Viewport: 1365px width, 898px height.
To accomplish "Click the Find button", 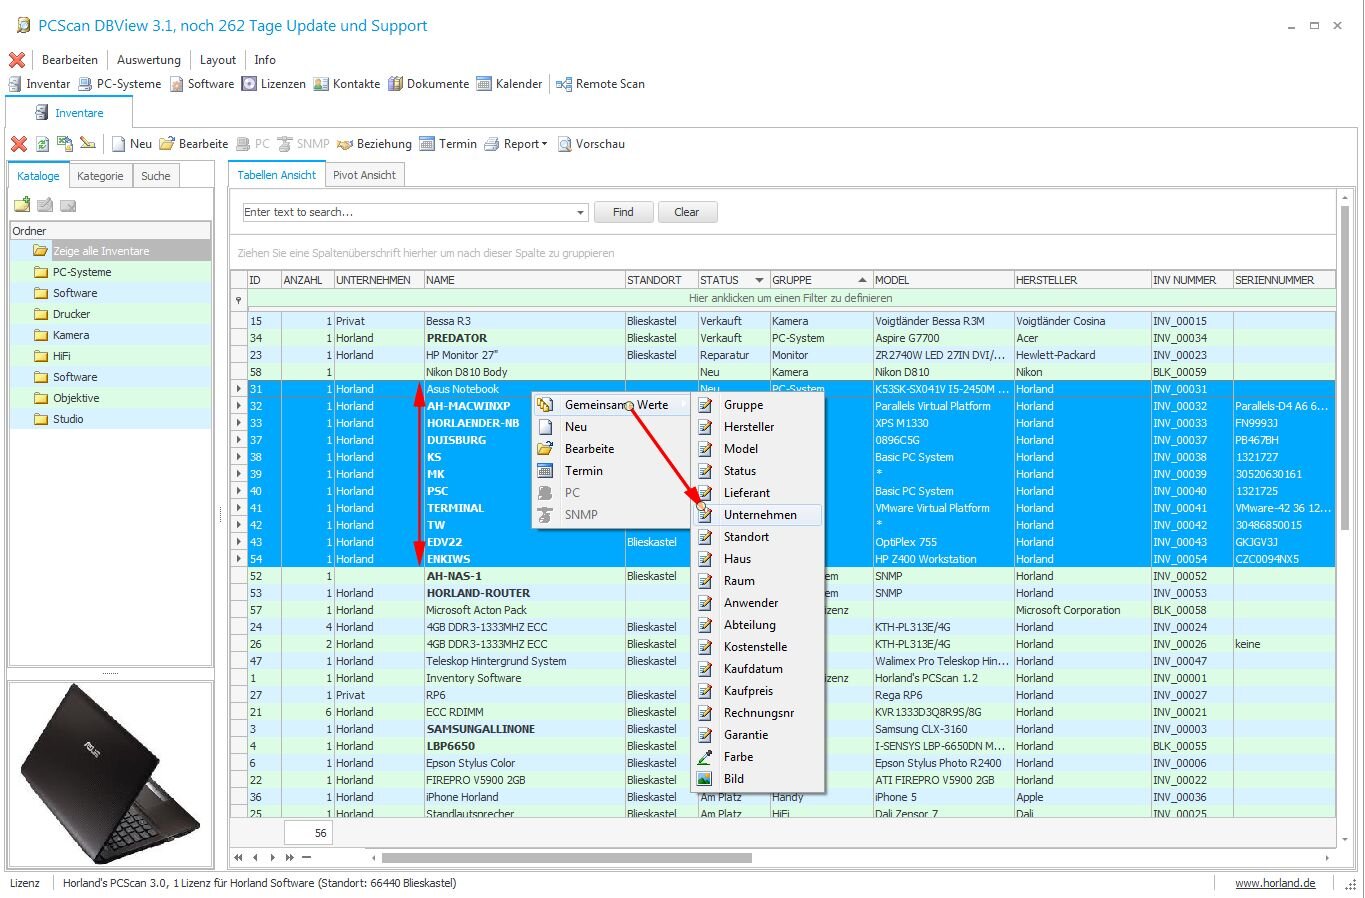I will pyautogui.click(x=623, y=212).
